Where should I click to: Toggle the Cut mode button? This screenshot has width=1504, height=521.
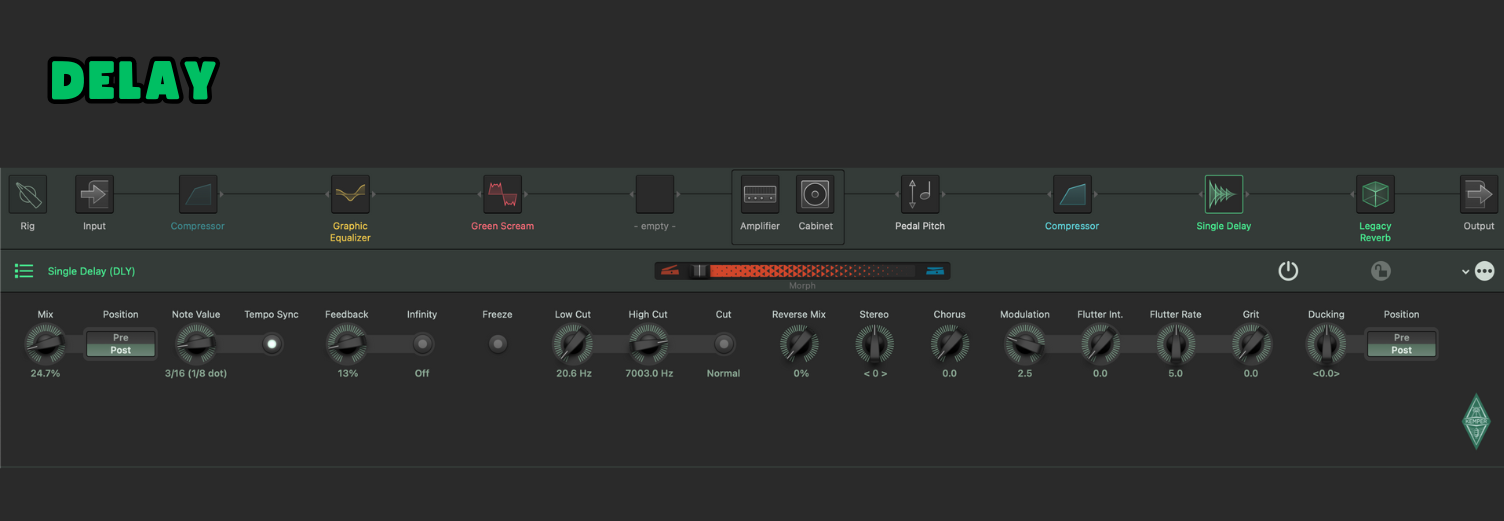coord(723,344)
